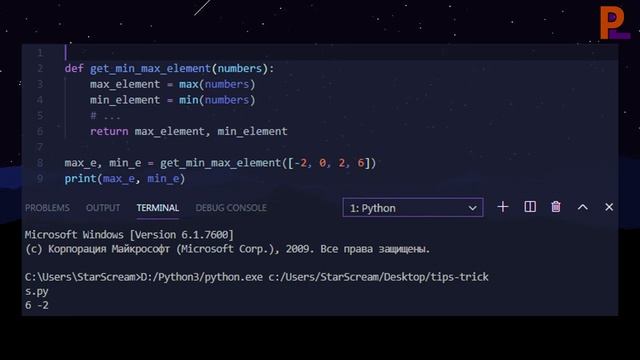
Task: Add a new terminal with the plus icon
Action: (x=503, y=207)
